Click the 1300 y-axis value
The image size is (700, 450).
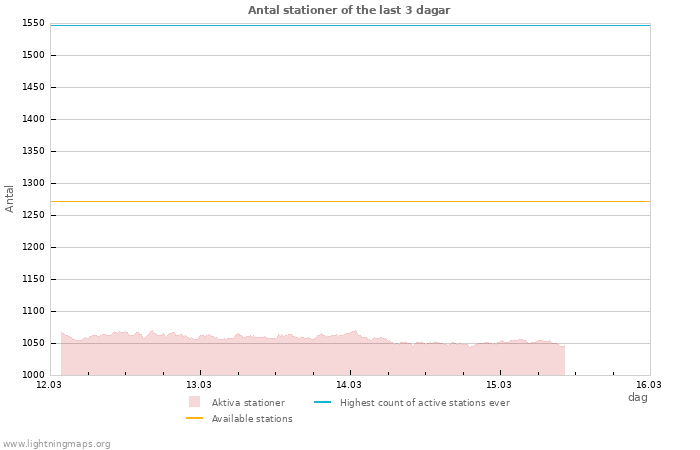click(x=33, y=183)
